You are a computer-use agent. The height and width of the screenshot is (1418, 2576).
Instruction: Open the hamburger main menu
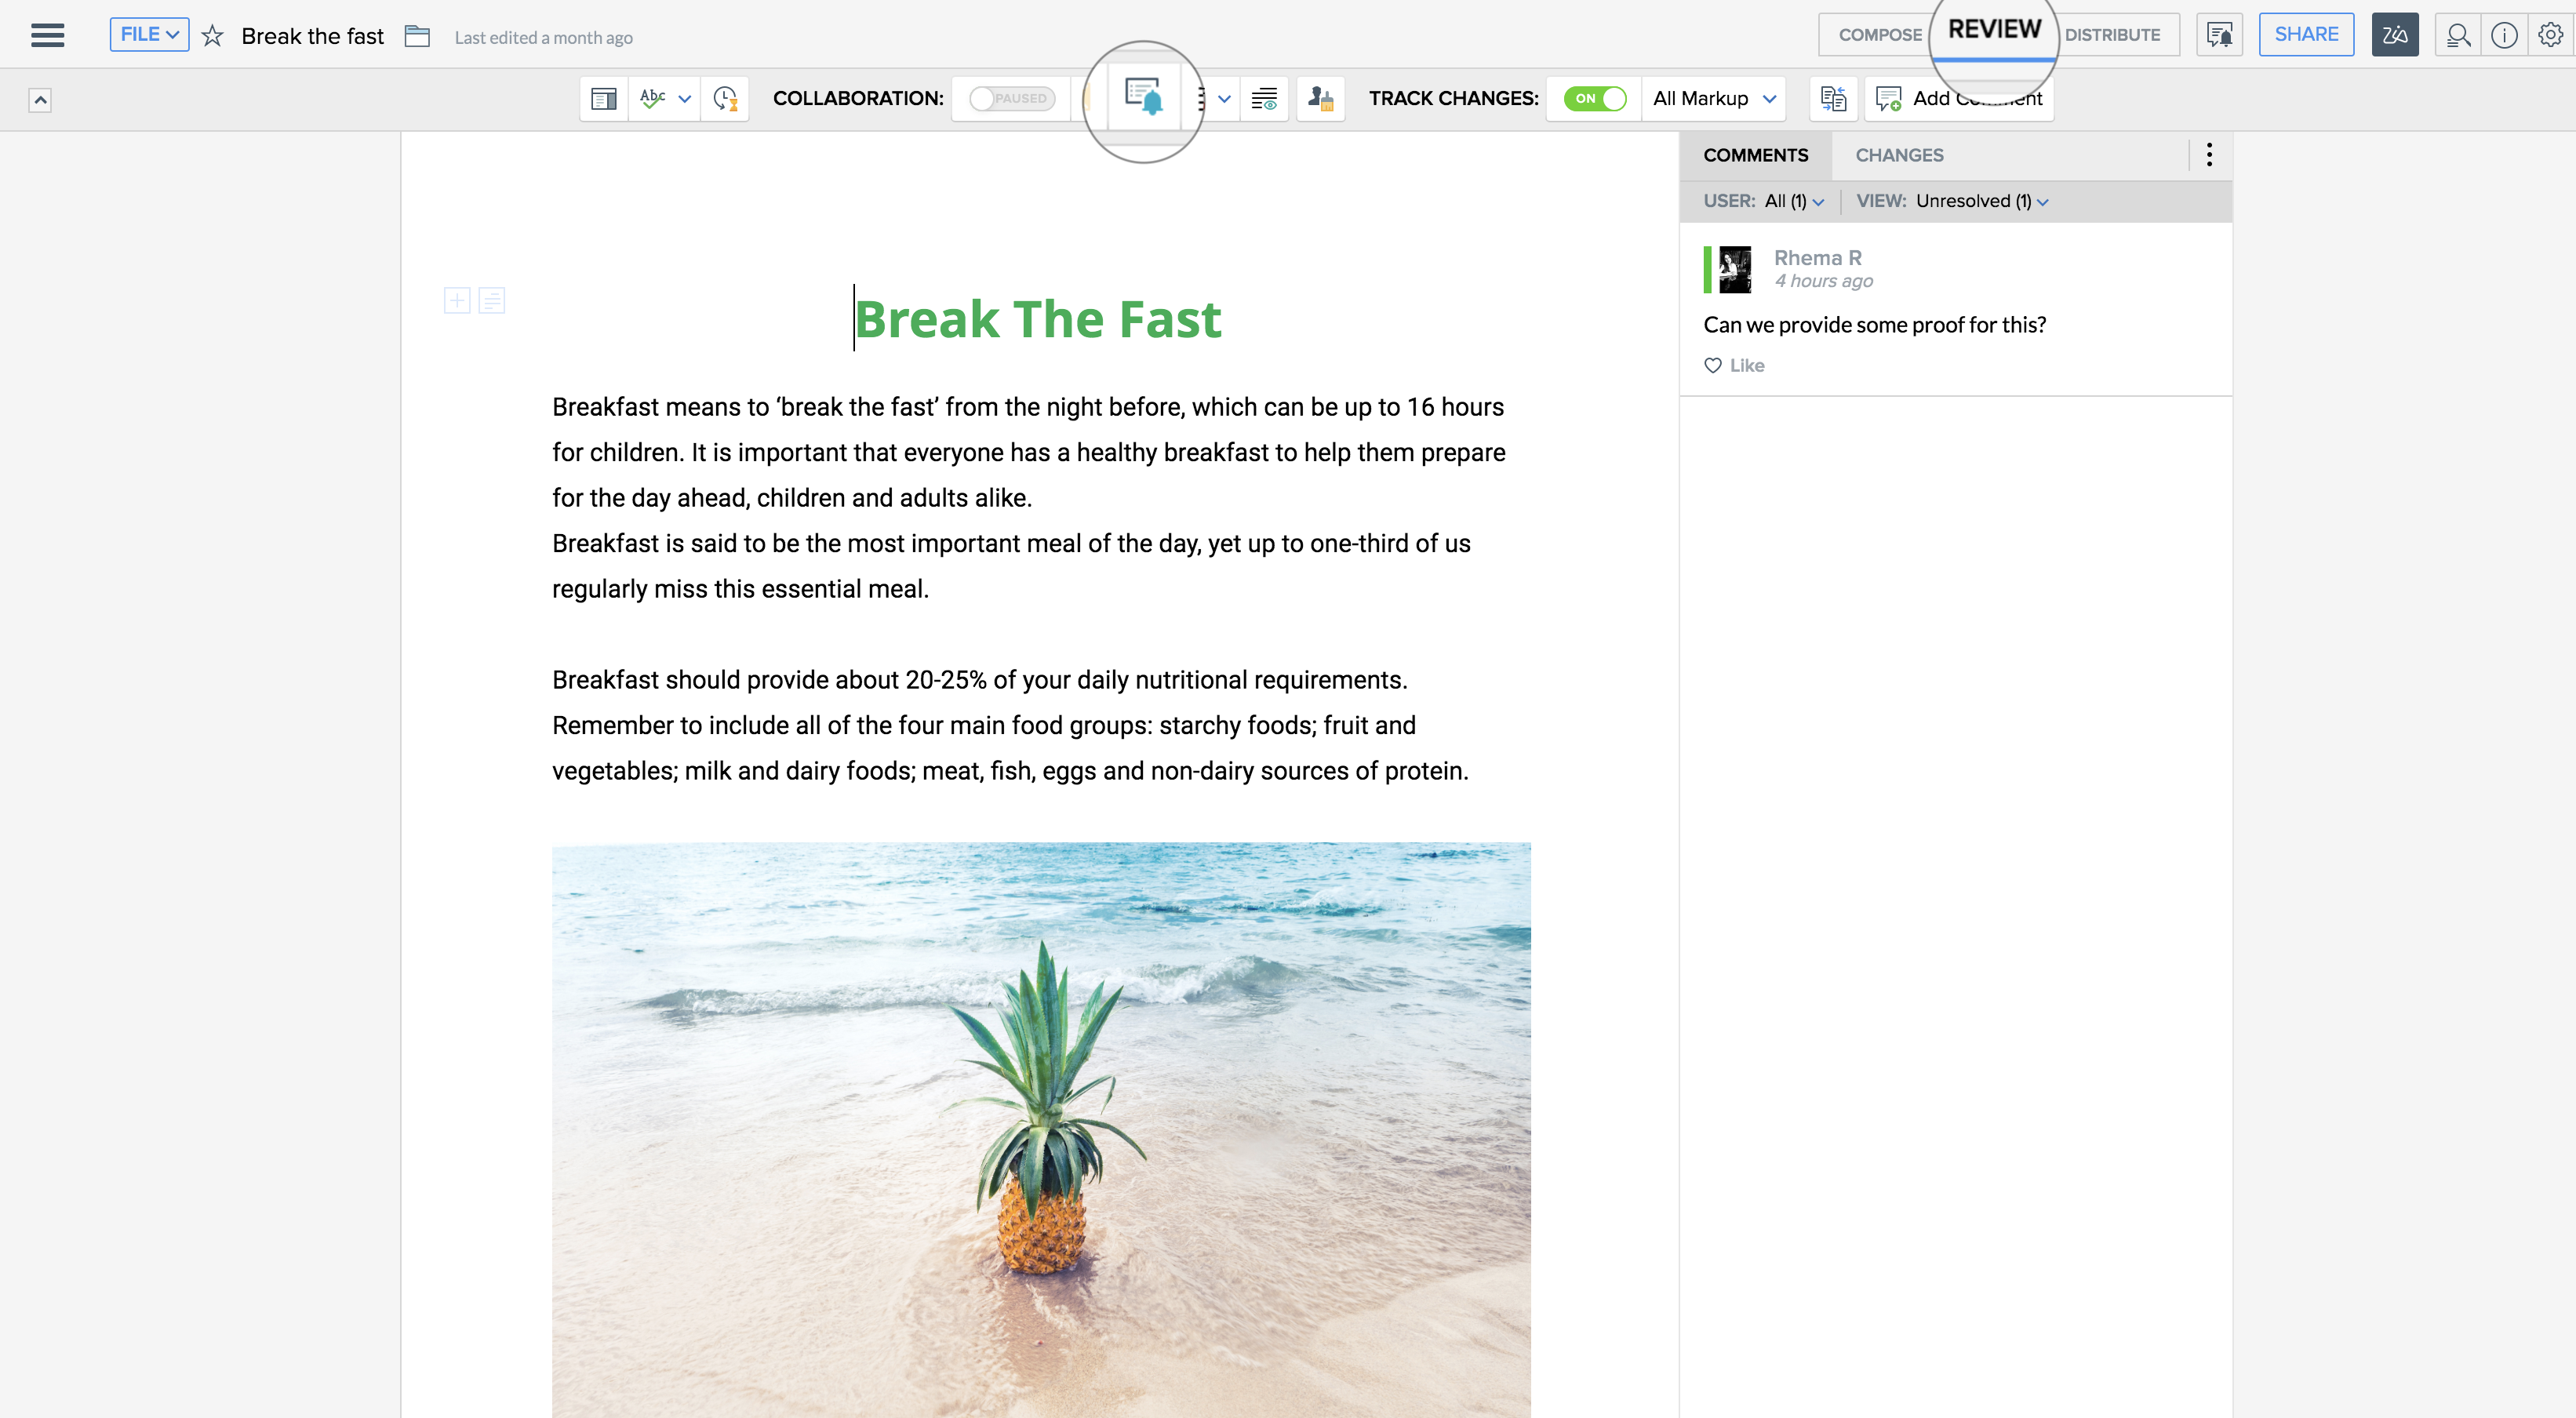pyautogui.click(x=47, y=35)
